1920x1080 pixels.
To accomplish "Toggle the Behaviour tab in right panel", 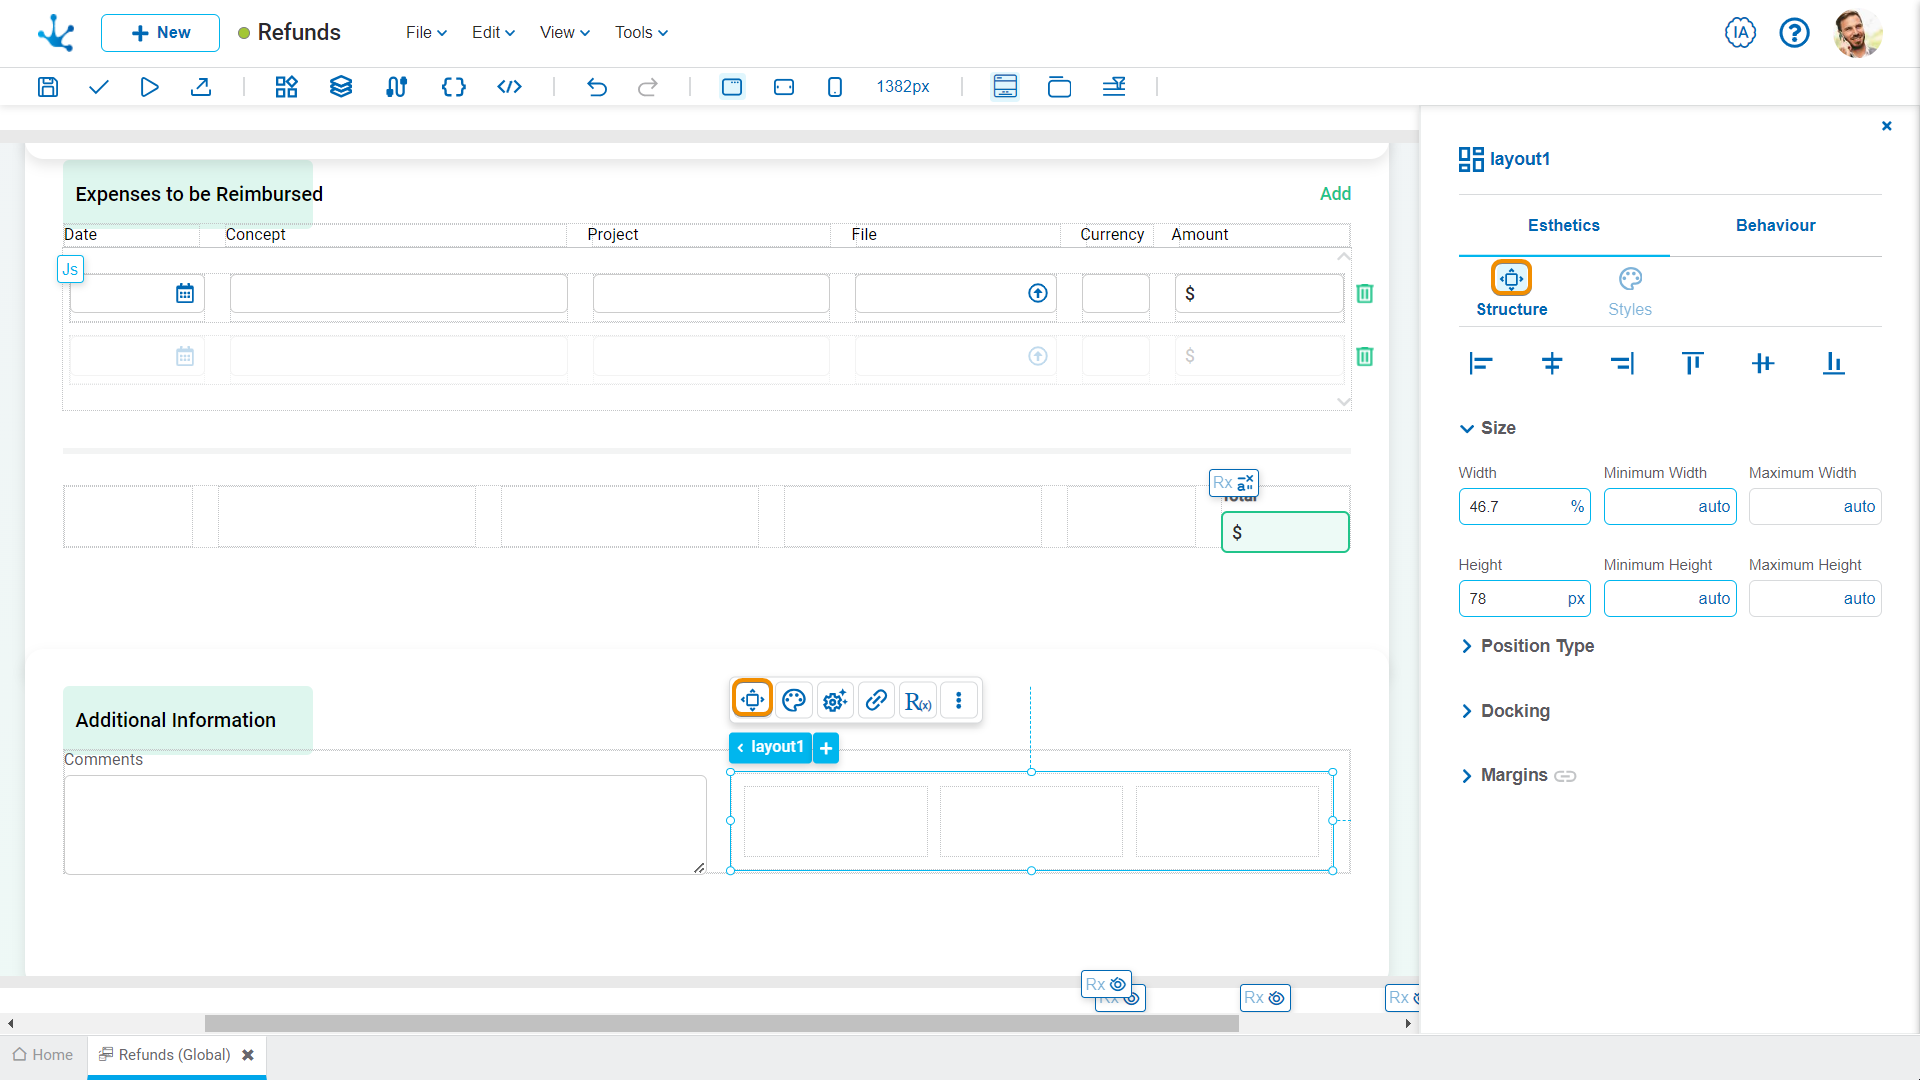I will pos(1774,225).
